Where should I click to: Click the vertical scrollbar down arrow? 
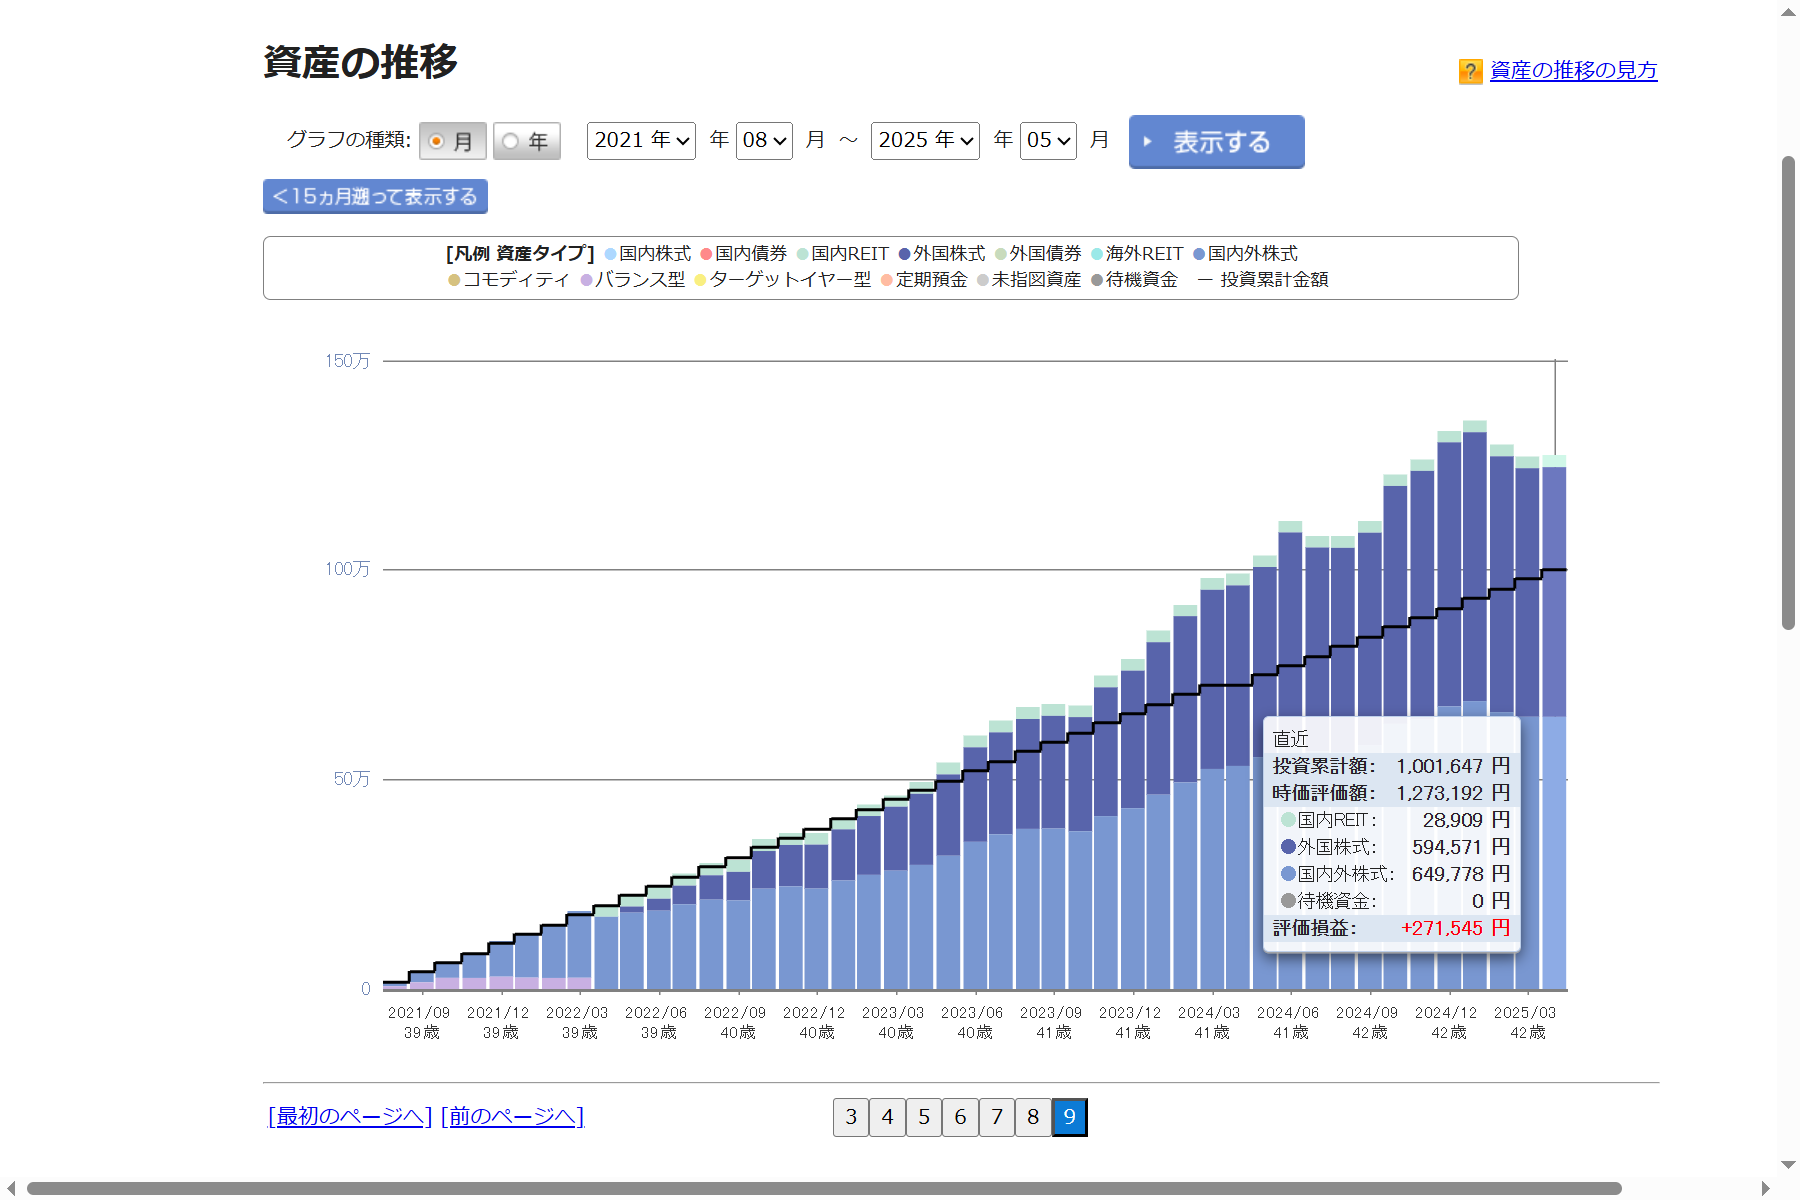(1788, 1165)
